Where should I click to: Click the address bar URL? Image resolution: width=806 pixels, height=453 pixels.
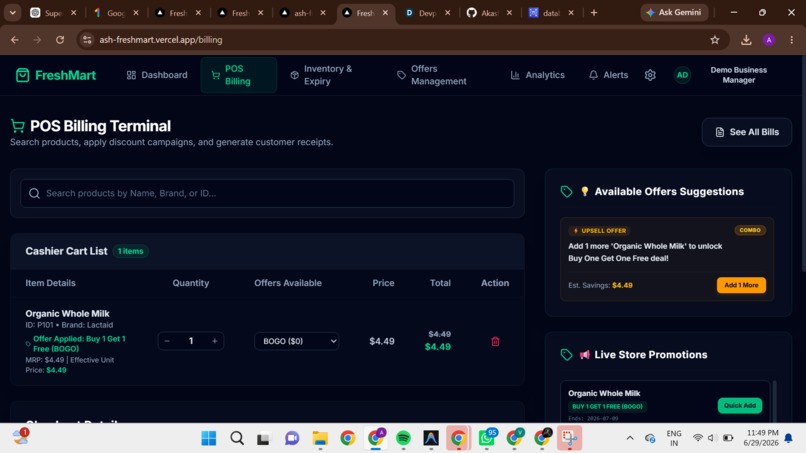[161, 40]
